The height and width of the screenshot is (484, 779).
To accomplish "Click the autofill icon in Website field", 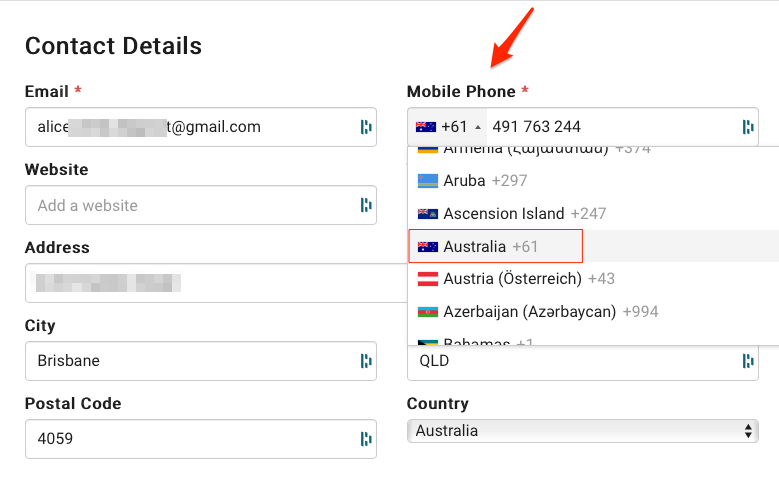I will (366, 205).
